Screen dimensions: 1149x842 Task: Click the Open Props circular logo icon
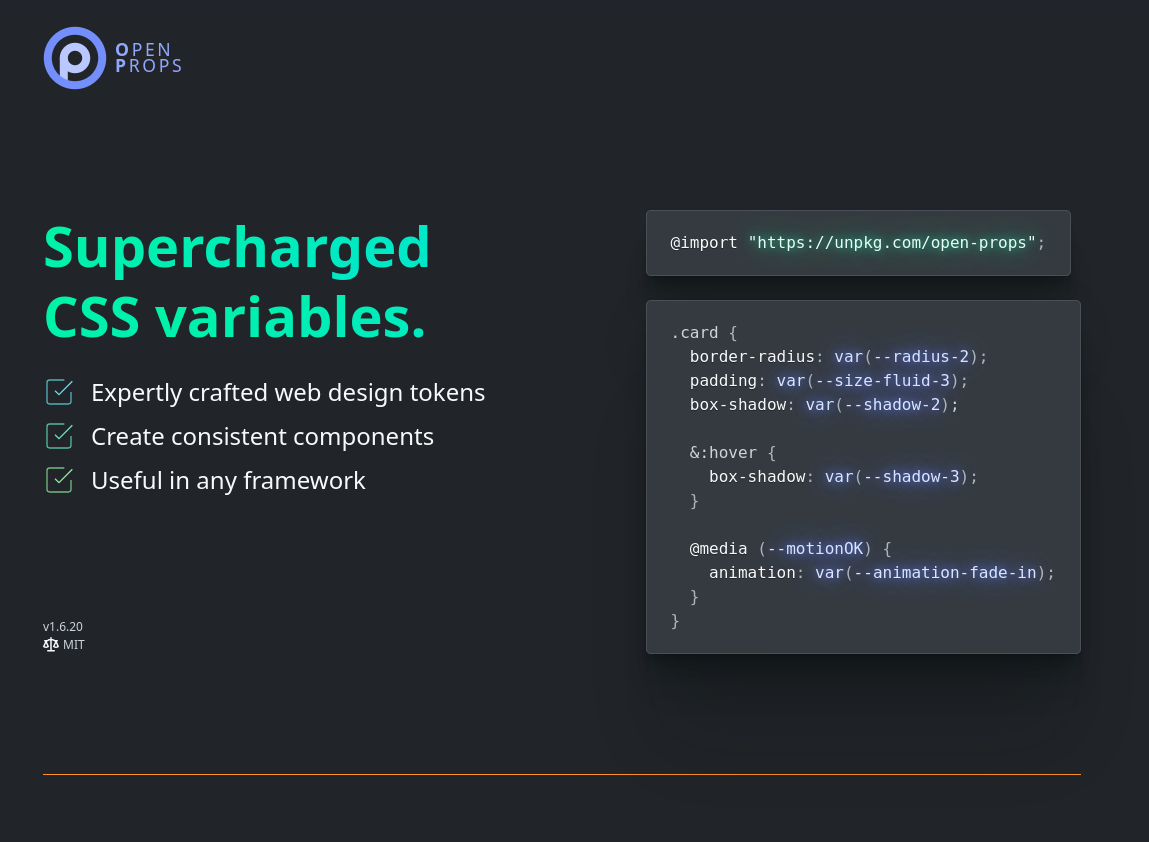[x=75, y=58]
